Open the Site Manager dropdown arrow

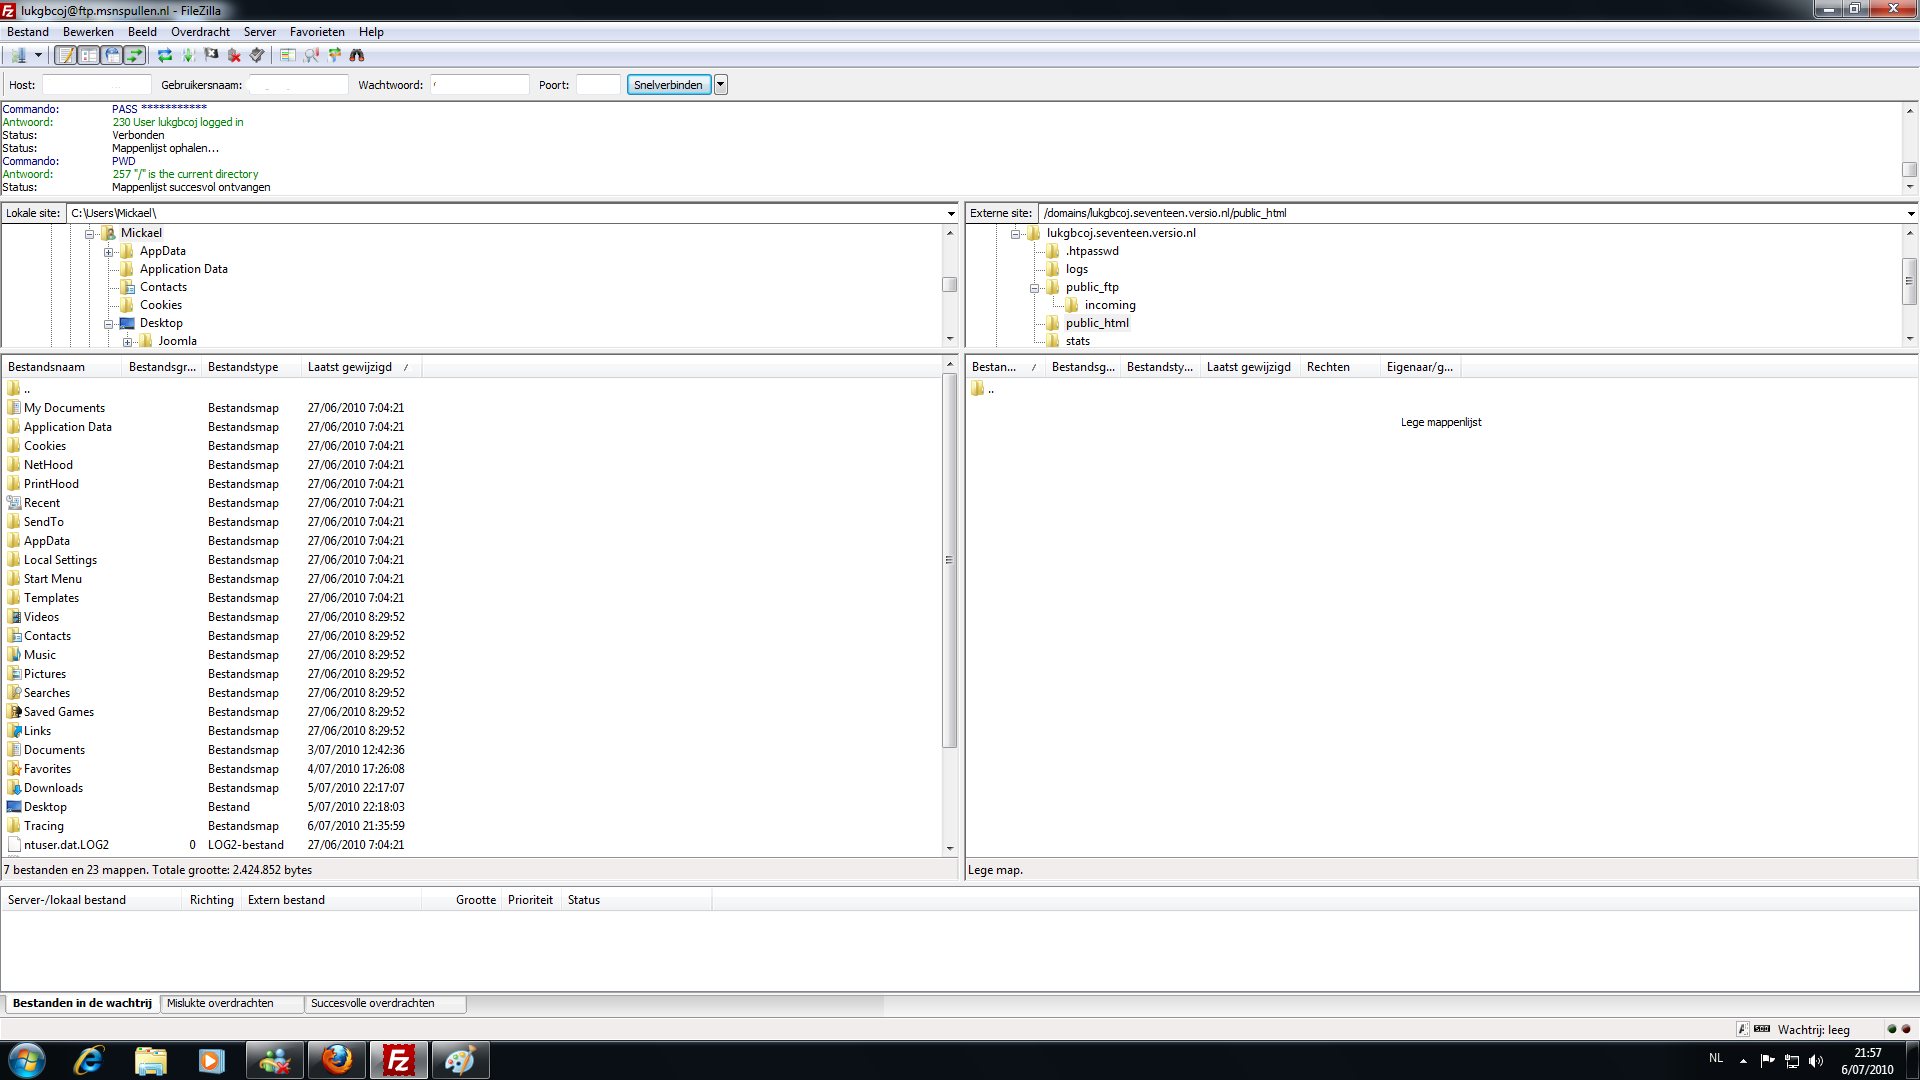(38, 56)
